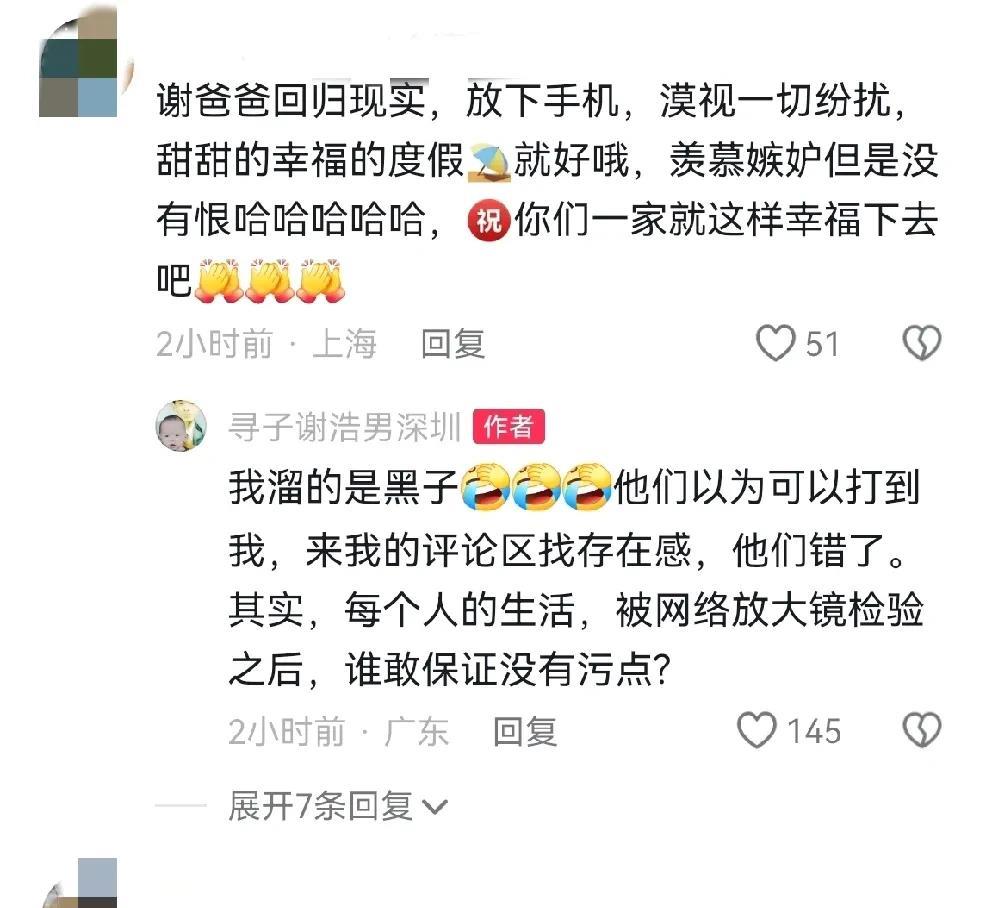Click the author's reply text 我溜的是黑子
This screenshot has height=908, width=992.
coord(344,488)
